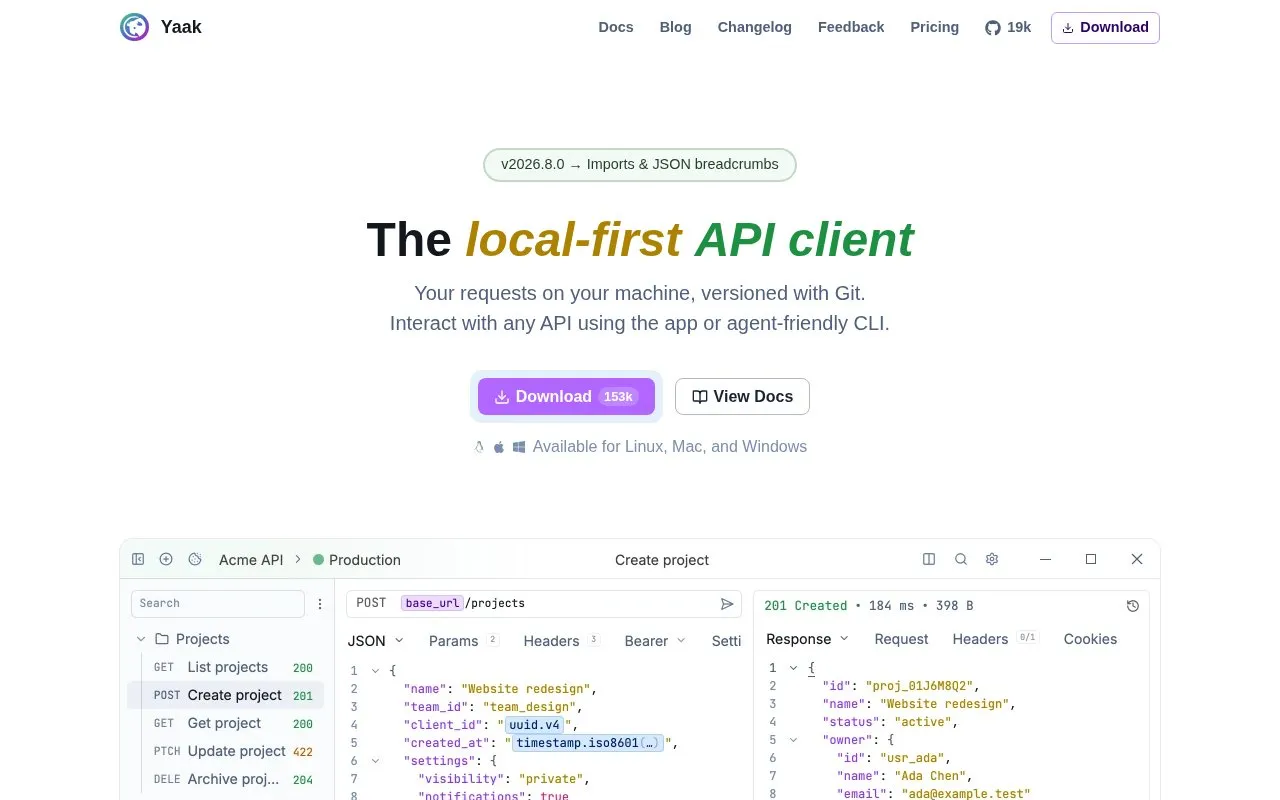Viewport: 1280px width, 800px height.
Task: Fold request body line 1 brace
Action: (x=375, y=670)
